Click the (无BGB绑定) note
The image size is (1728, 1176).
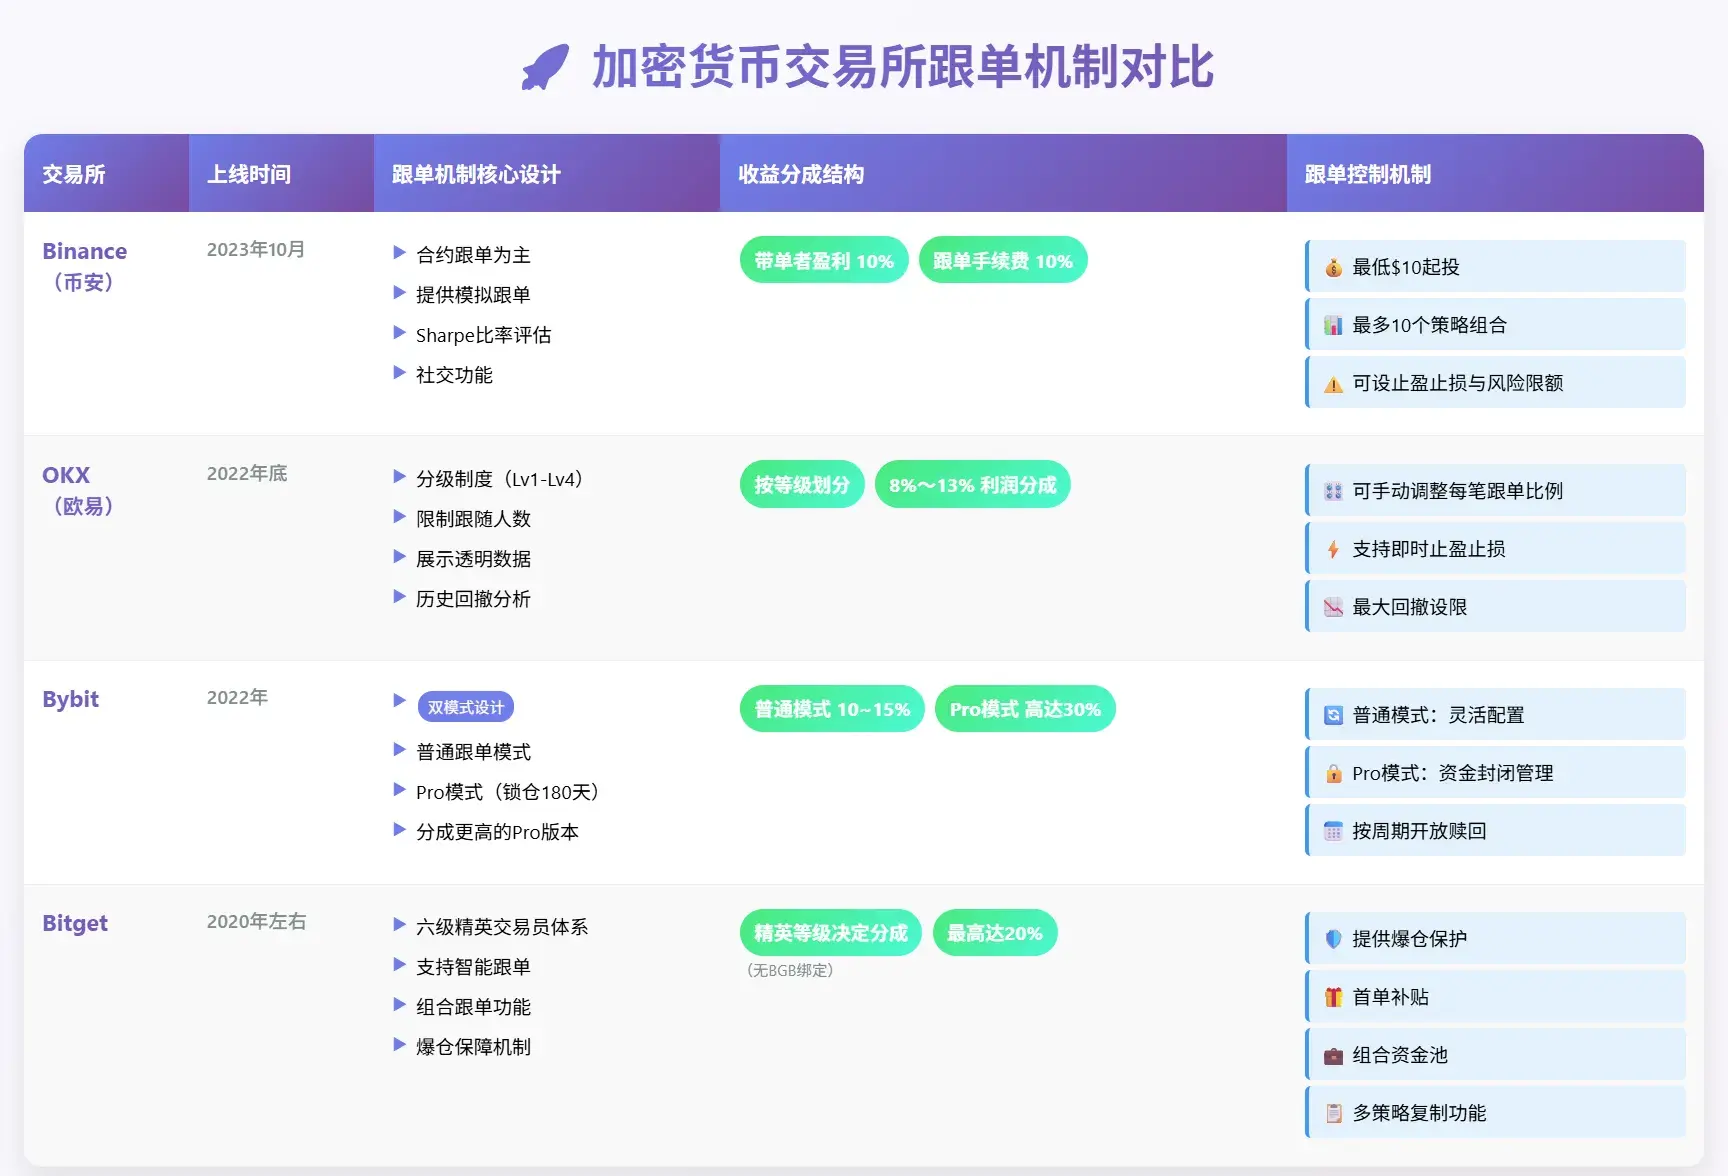(790, 970)
